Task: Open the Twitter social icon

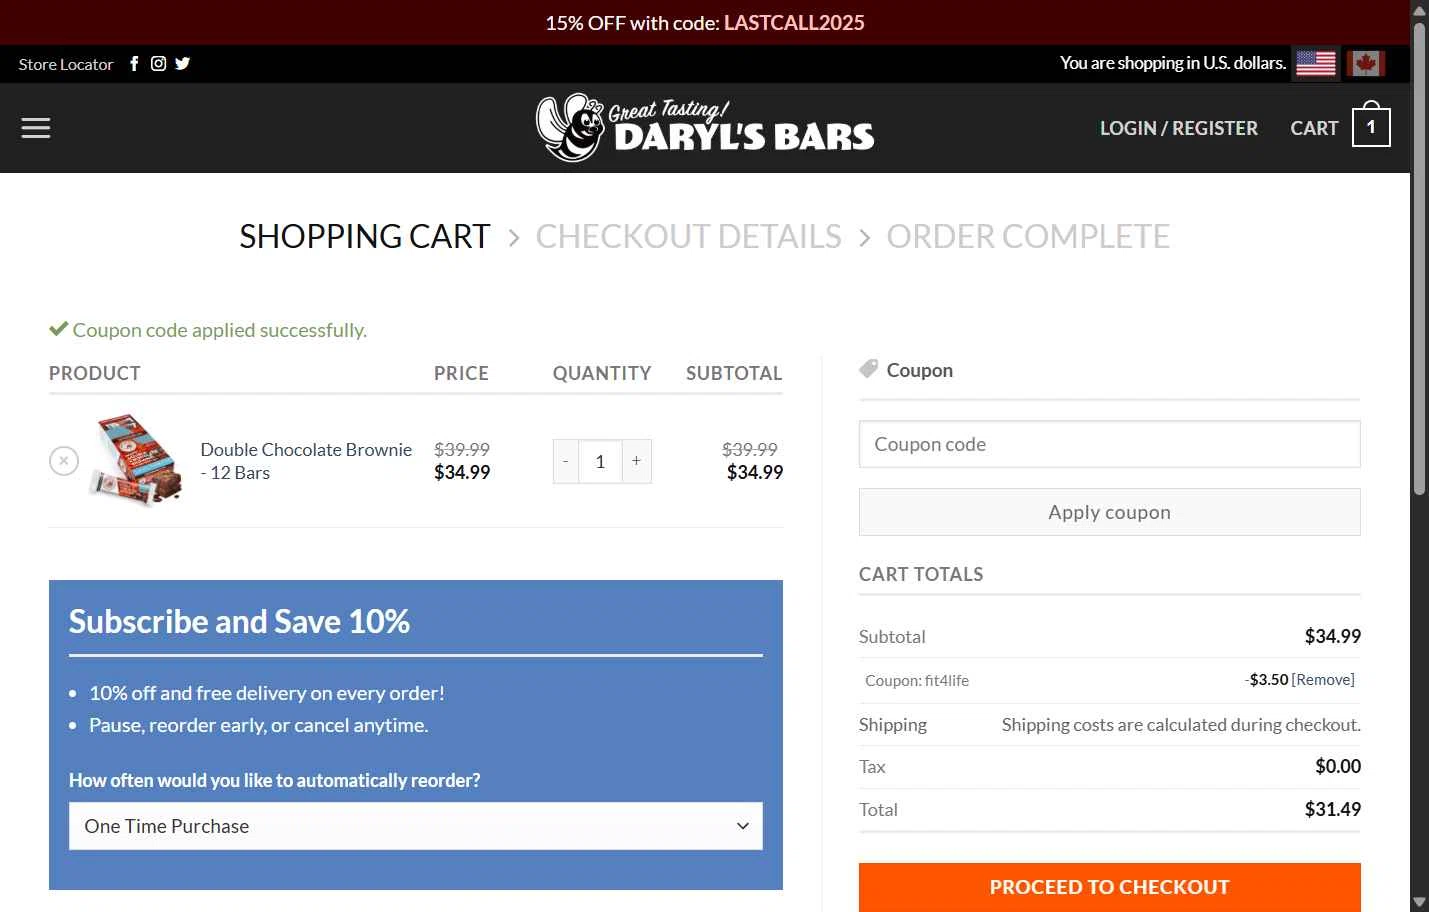Action: click(x=182, y=64)
